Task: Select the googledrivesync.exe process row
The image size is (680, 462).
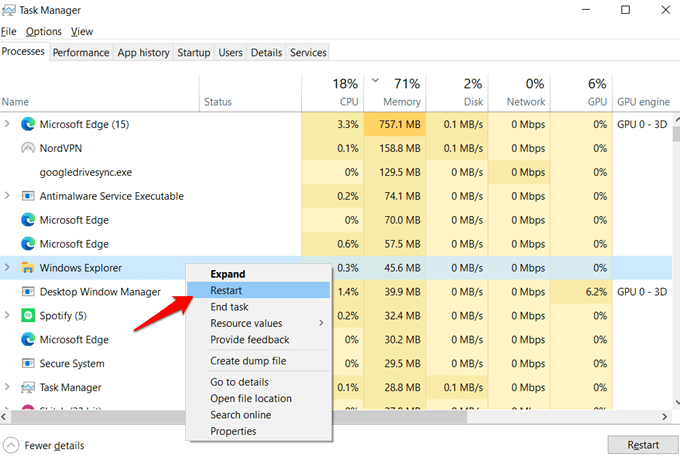Action: [x=336, y=172]
